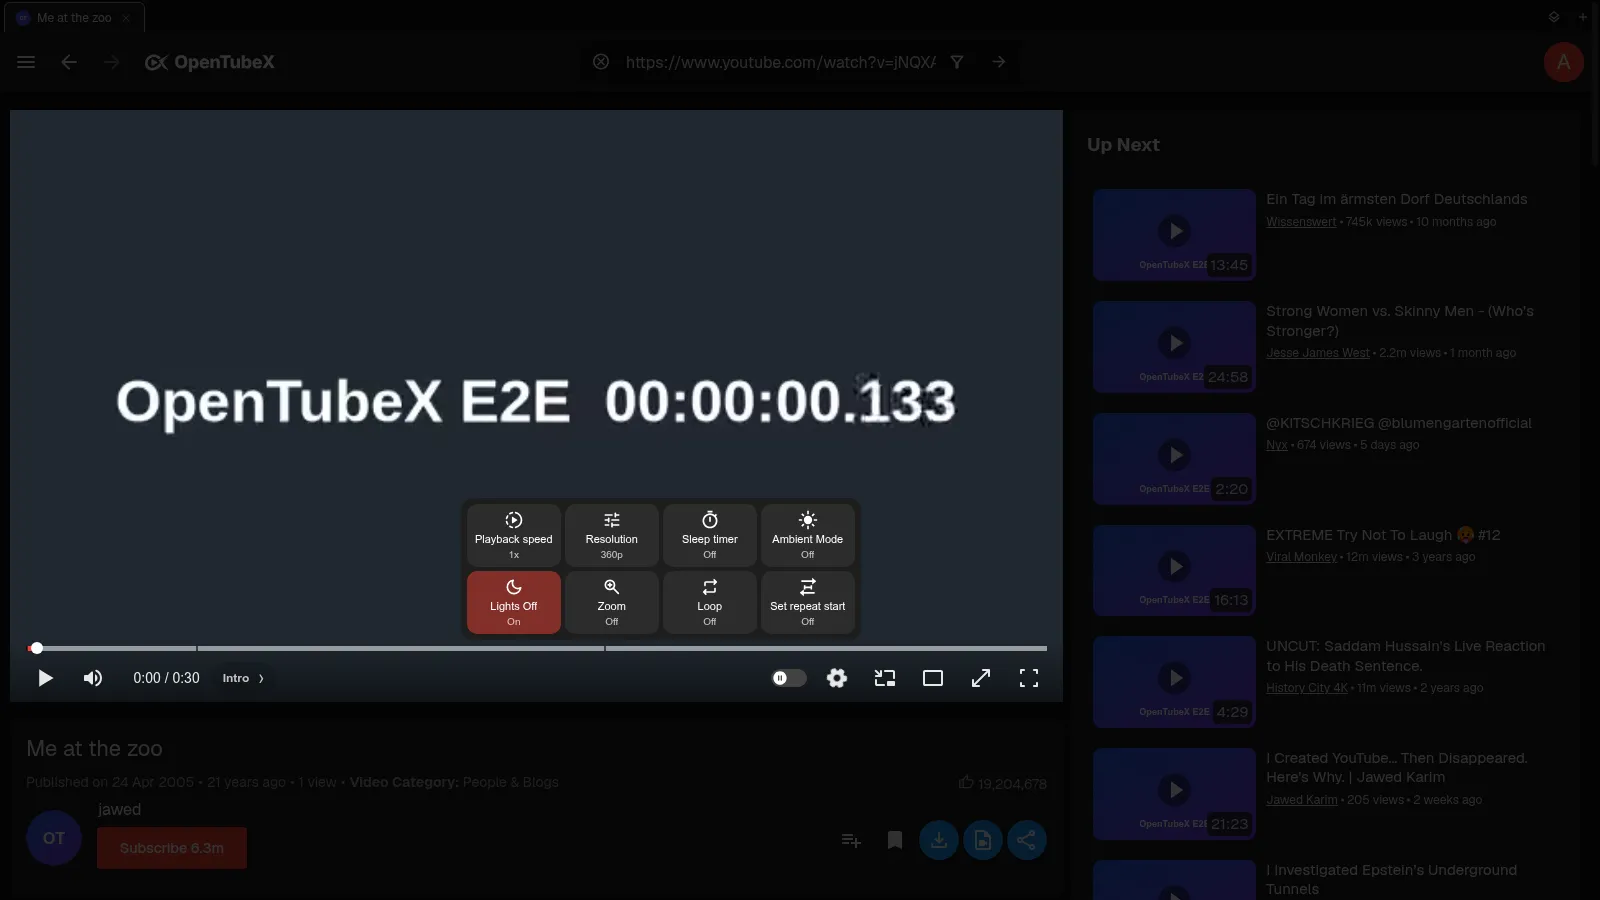Clear the URL search field
Viewport: 1600px width, 900px height.
(601, 62)
